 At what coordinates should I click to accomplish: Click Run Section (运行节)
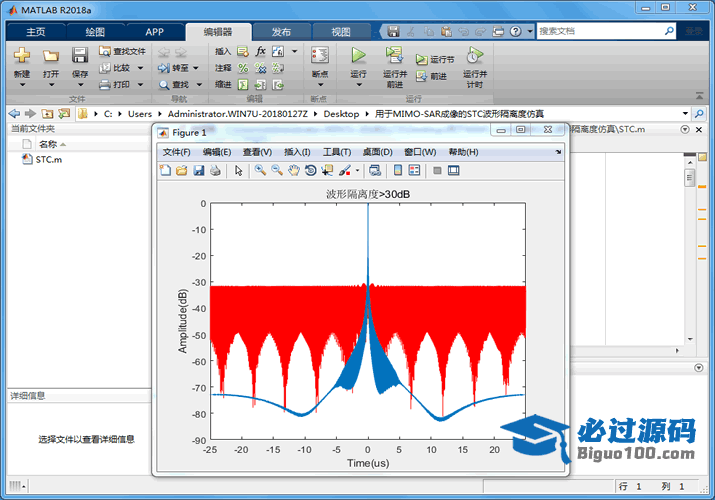click(435, 59)
